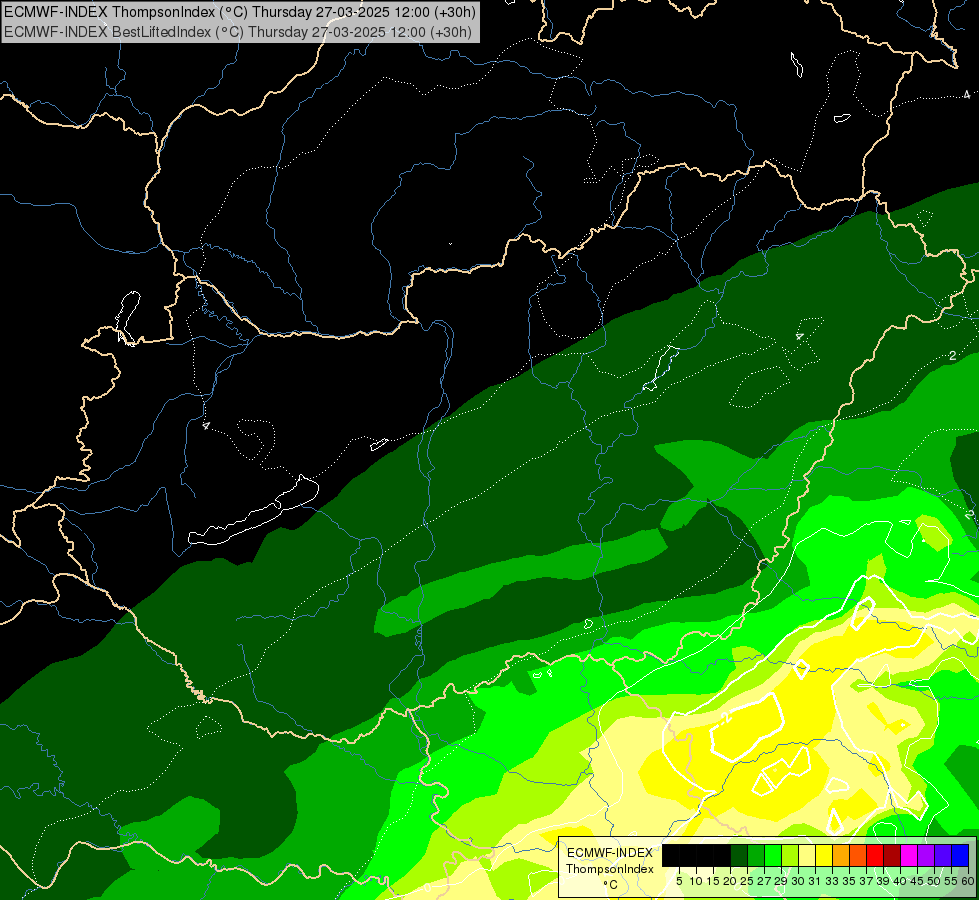Click the dark green 20–25 legend swatch

[x=739, y=855]
